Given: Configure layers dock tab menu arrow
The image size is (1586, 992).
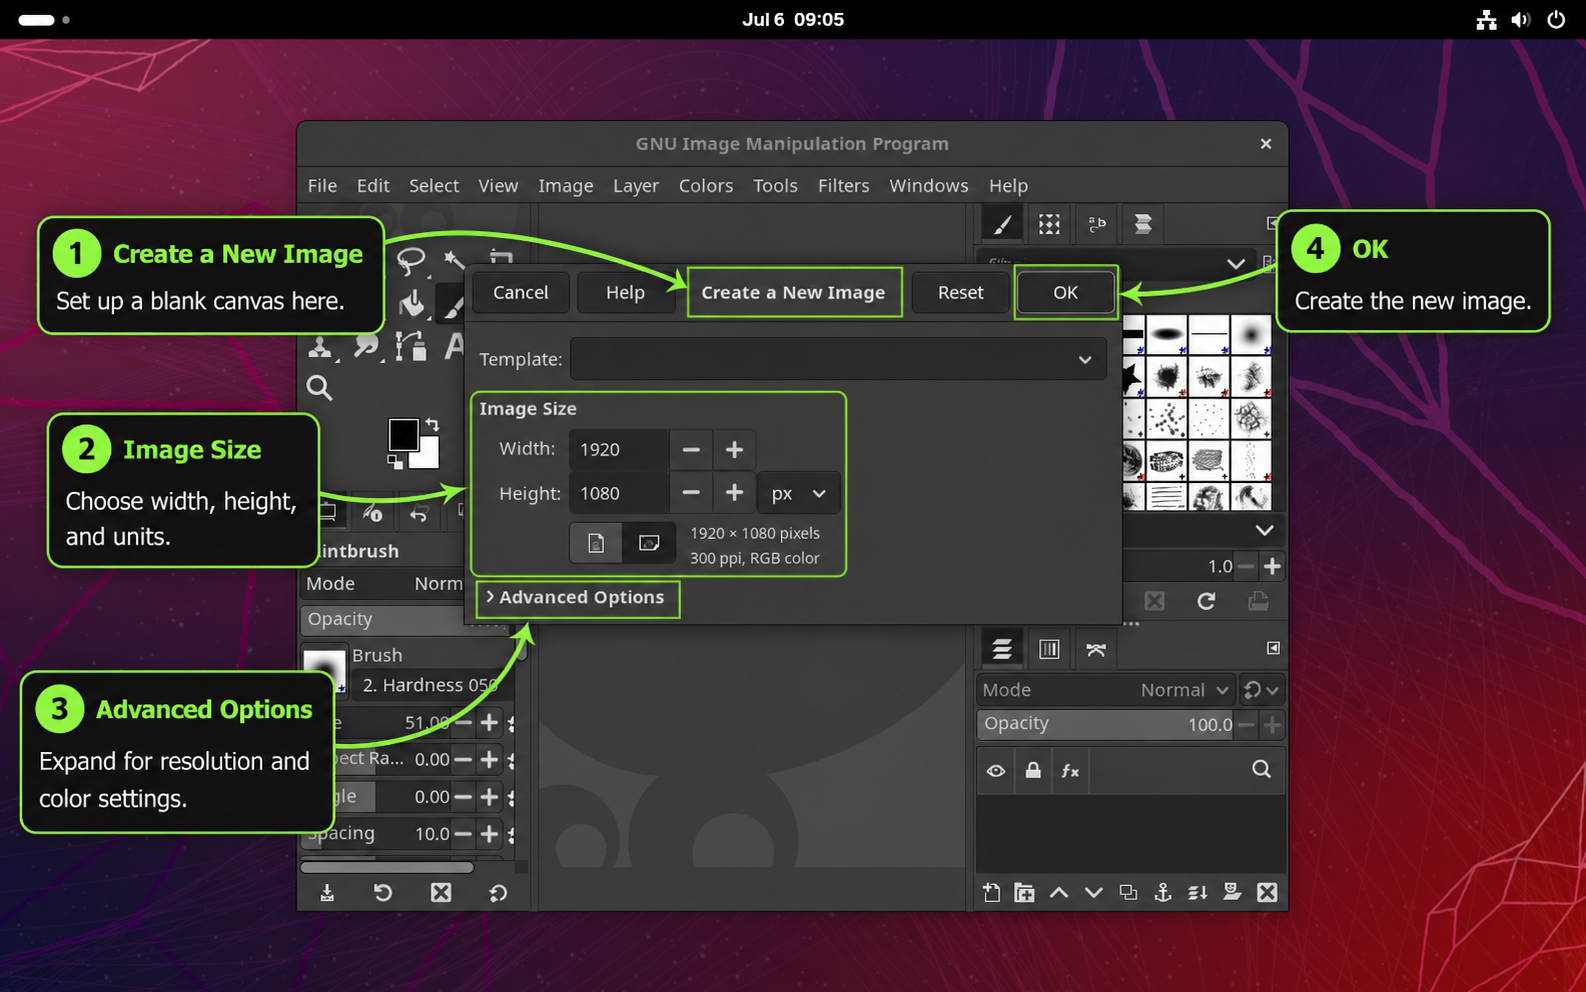Looking at the screenshot, I should tap(1273, 648).
